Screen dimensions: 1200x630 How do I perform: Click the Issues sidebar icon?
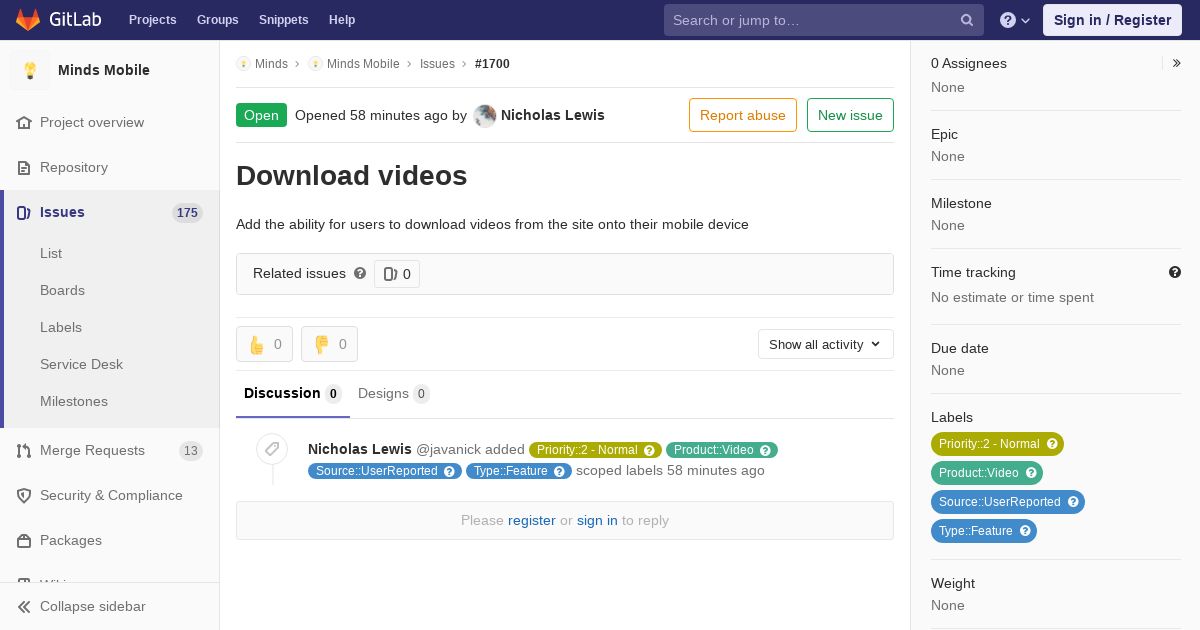point(24,212)
